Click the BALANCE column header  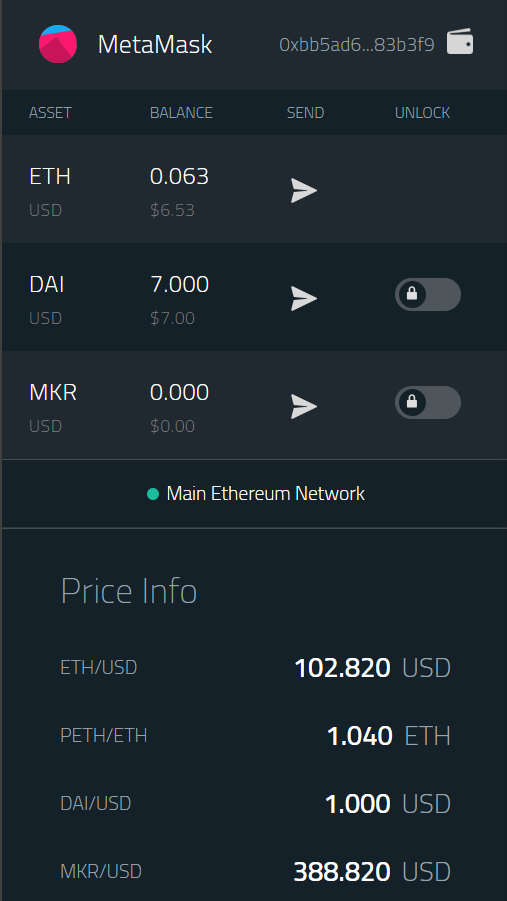181,113
